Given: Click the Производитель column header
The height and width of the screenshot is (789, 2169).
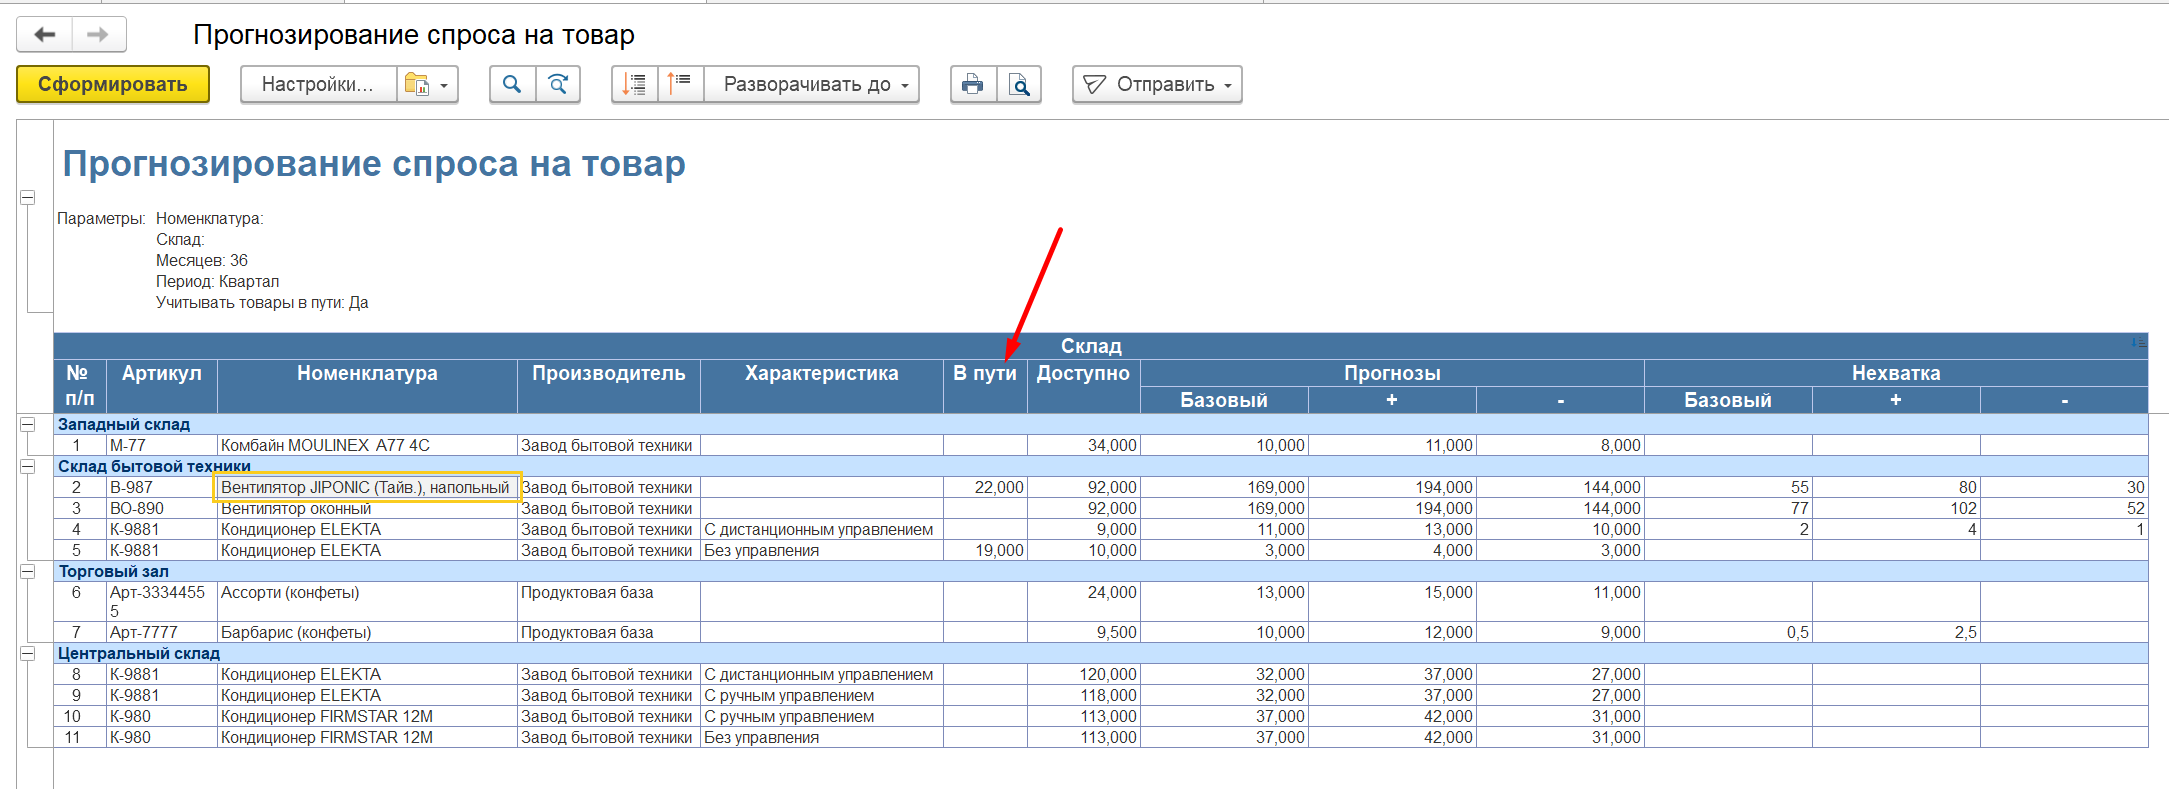Looking at the screenshot, I should [609, 386].
